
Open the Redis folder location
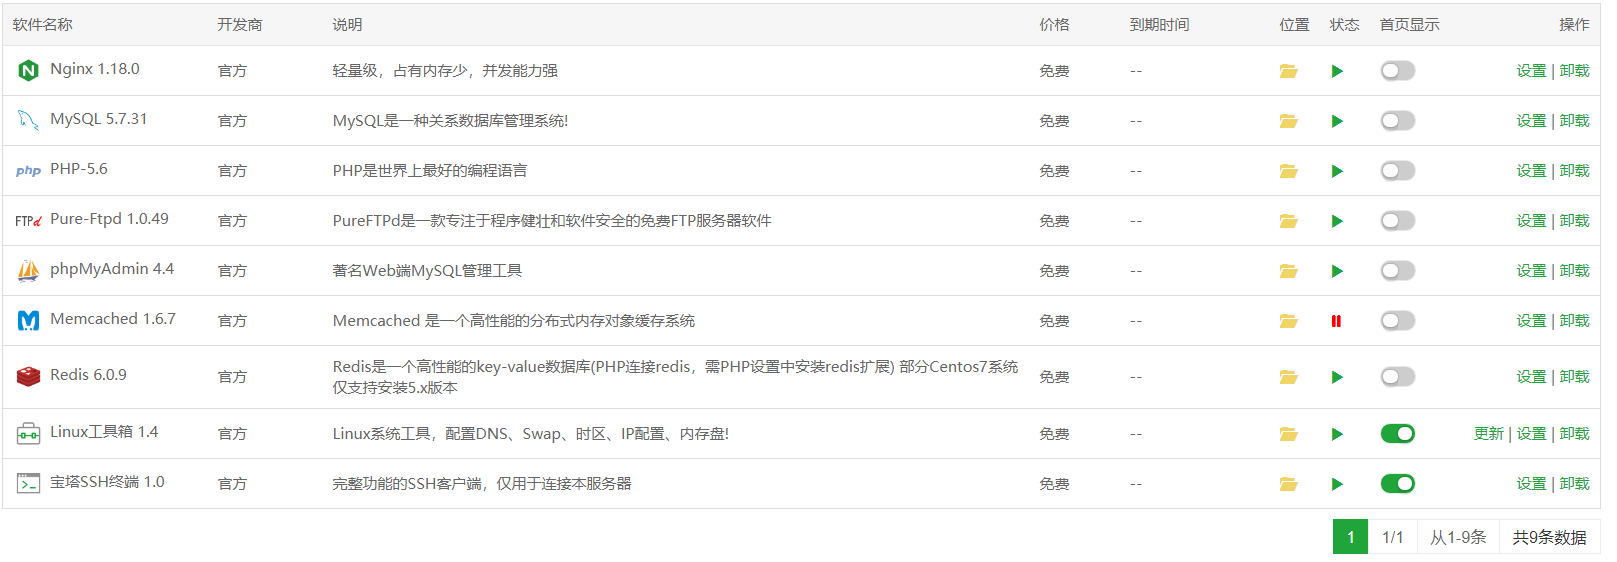pyautogui.click(x=1288, y=377)
